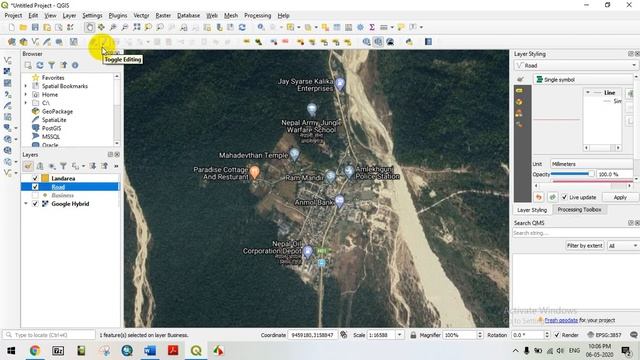Adjust the Opacity slider
The image size is (640, 360).
(572, 174)
